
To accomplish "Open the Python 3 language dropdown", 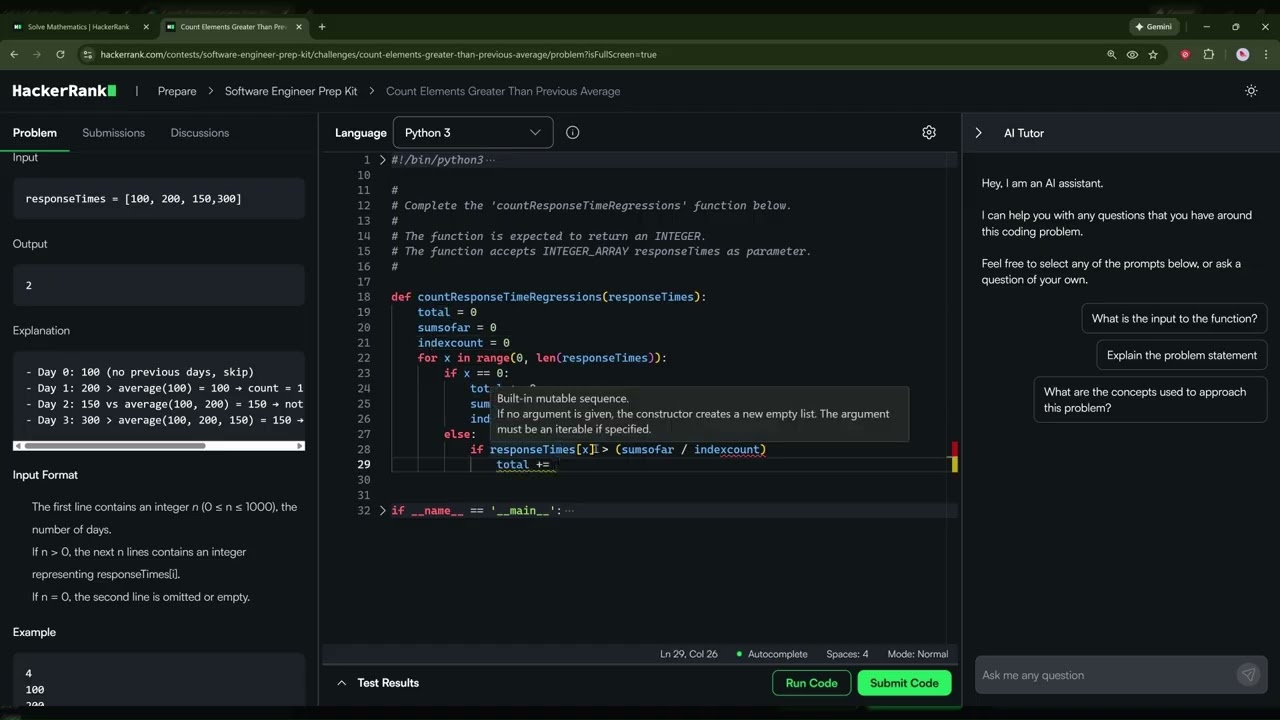I will coord(473,132).
